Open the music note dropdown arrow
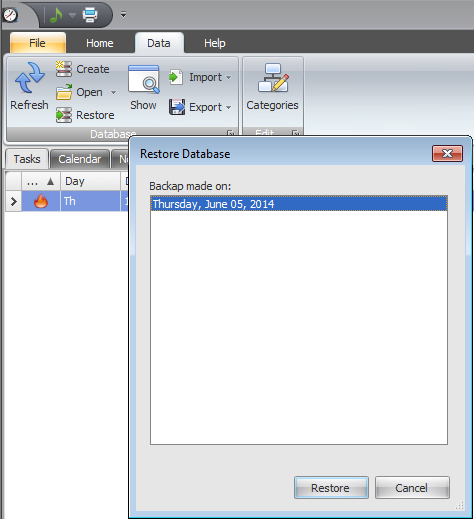Screen dimensions: 474x519 coord(72,15)
